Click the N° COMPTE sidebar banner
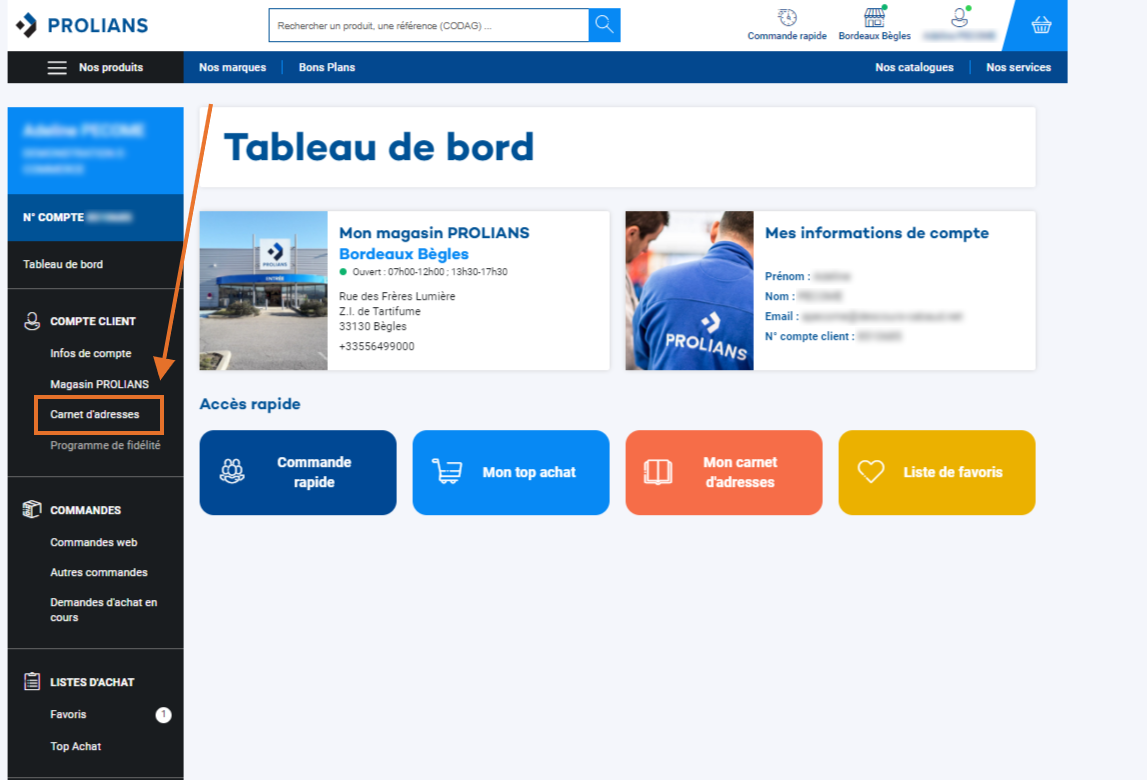 click(96, 217)
